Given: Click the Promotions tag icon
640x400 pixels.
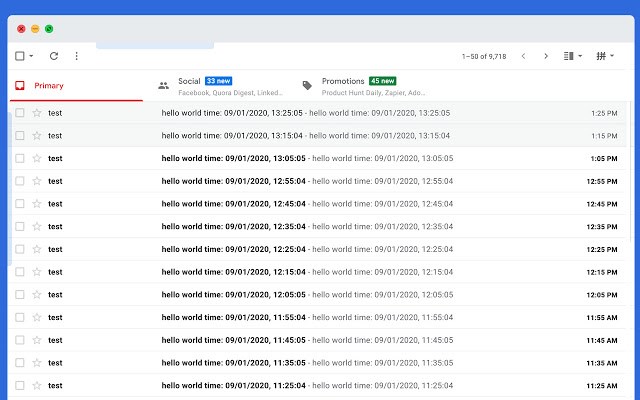Looking at the screenshot, I should (307, 85).
